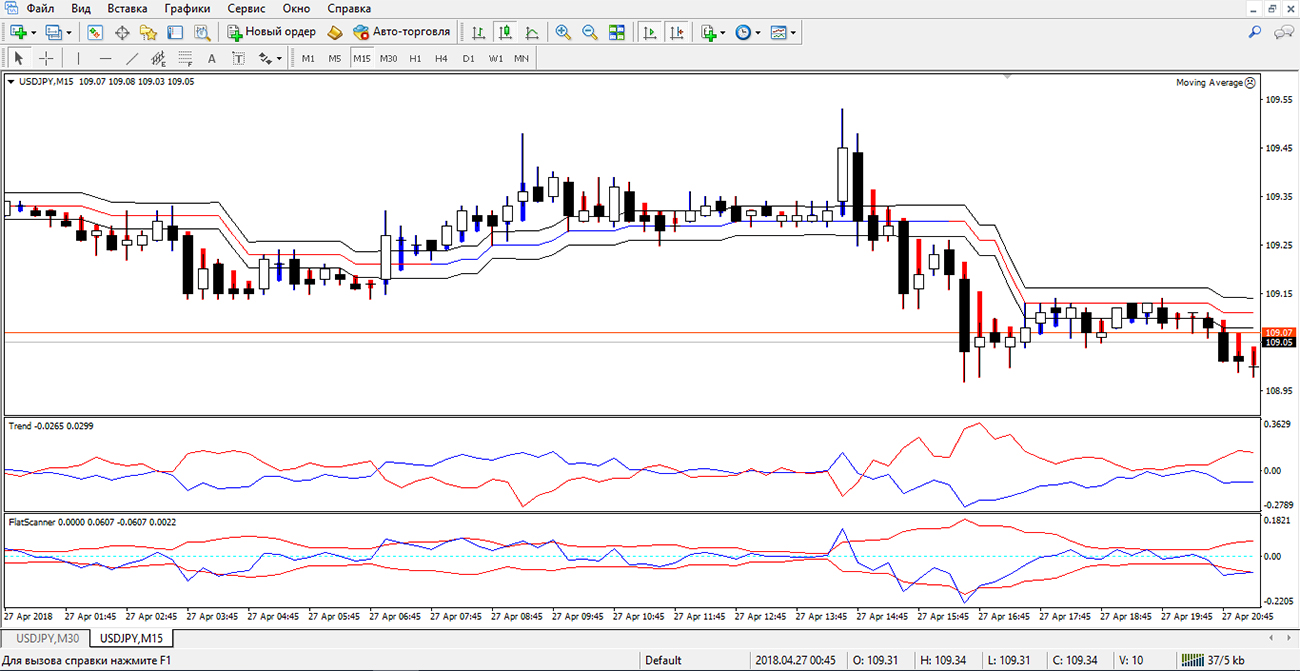Switch to the H4 timeframe
This screenshot has width=1300, height=671.
[x=441, y=58]
